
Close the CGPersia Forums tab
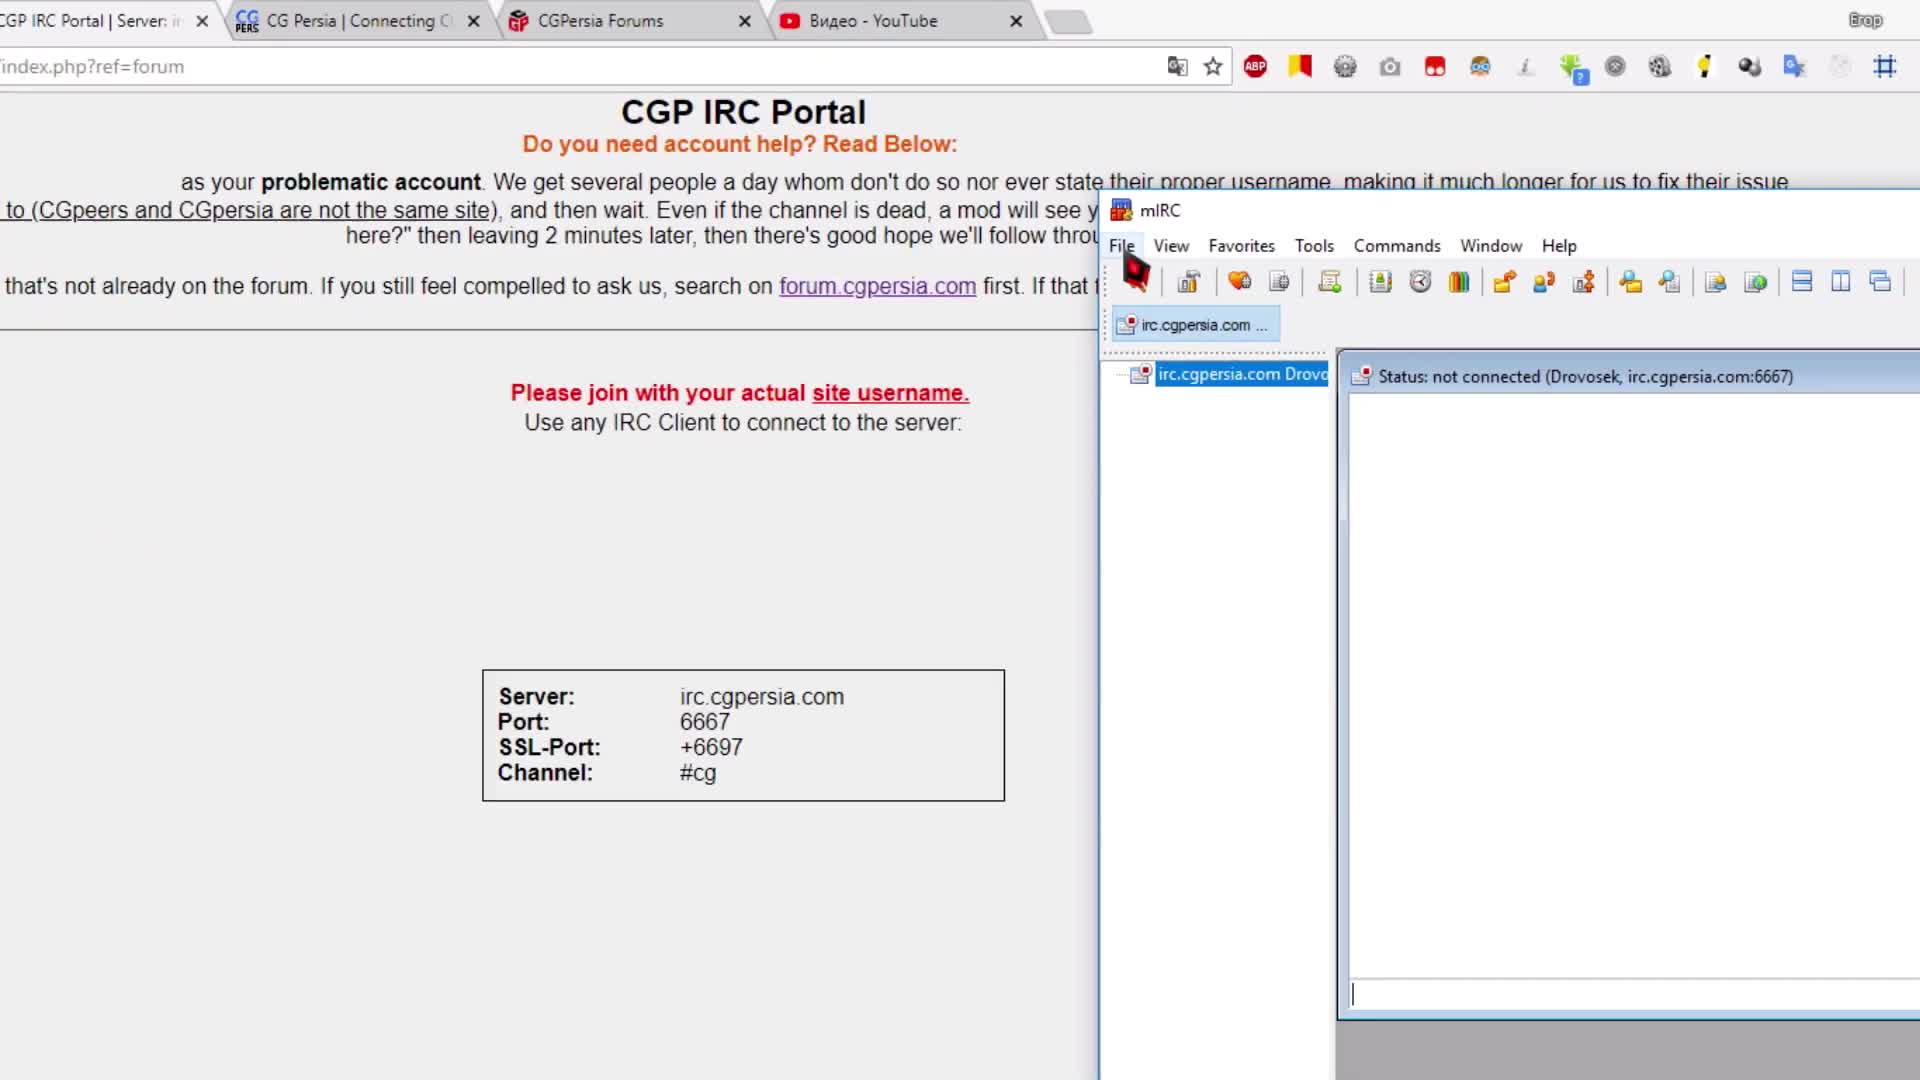click(744, 21)
